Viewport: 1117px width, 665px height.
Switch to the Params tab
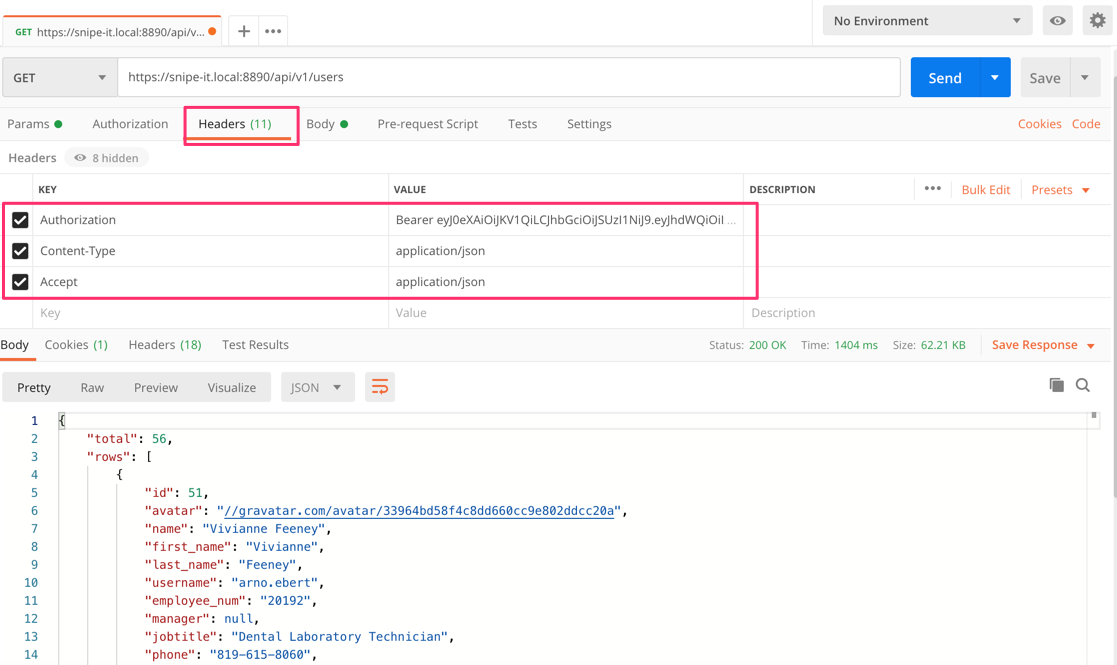pos(34,124)
